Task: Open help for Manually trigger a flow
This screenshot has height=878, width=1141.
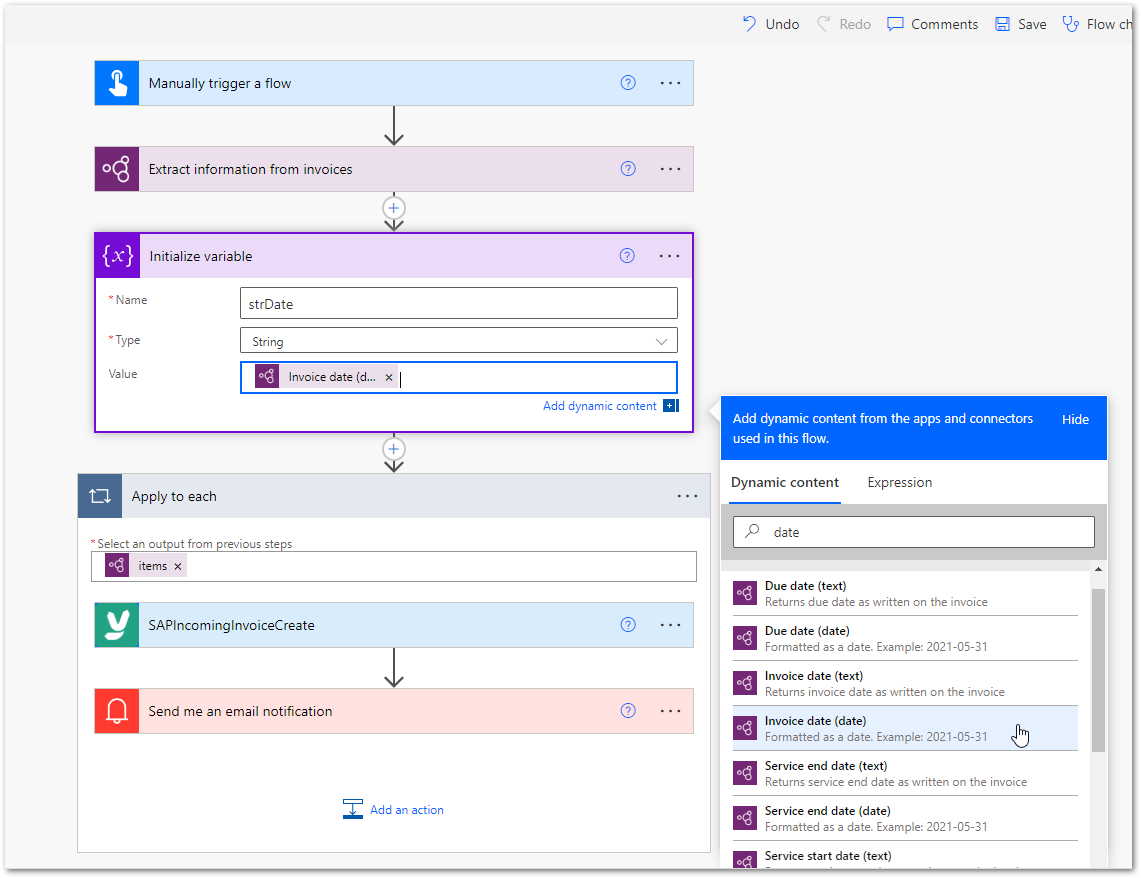Action: (628, 83)
